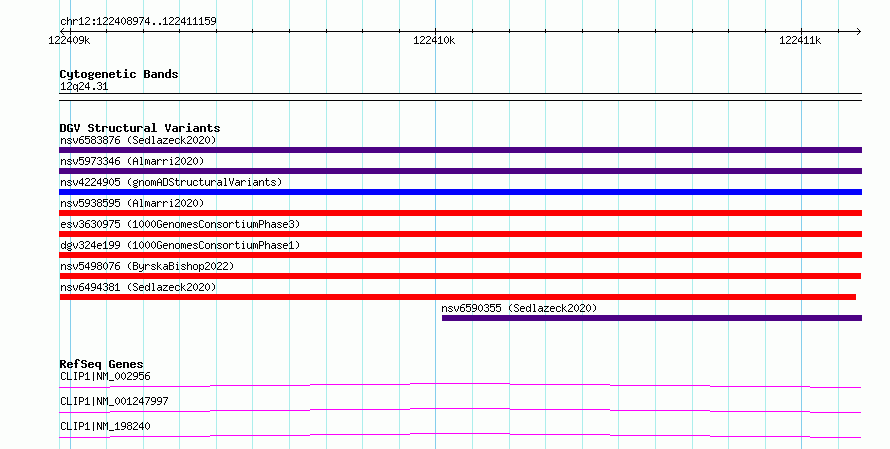Viewport: 890px width, 449px height.
Task: Open nsv4224905 gnomADStructuralVariants label
Action: pyautogui.click(x=171, y=182)
